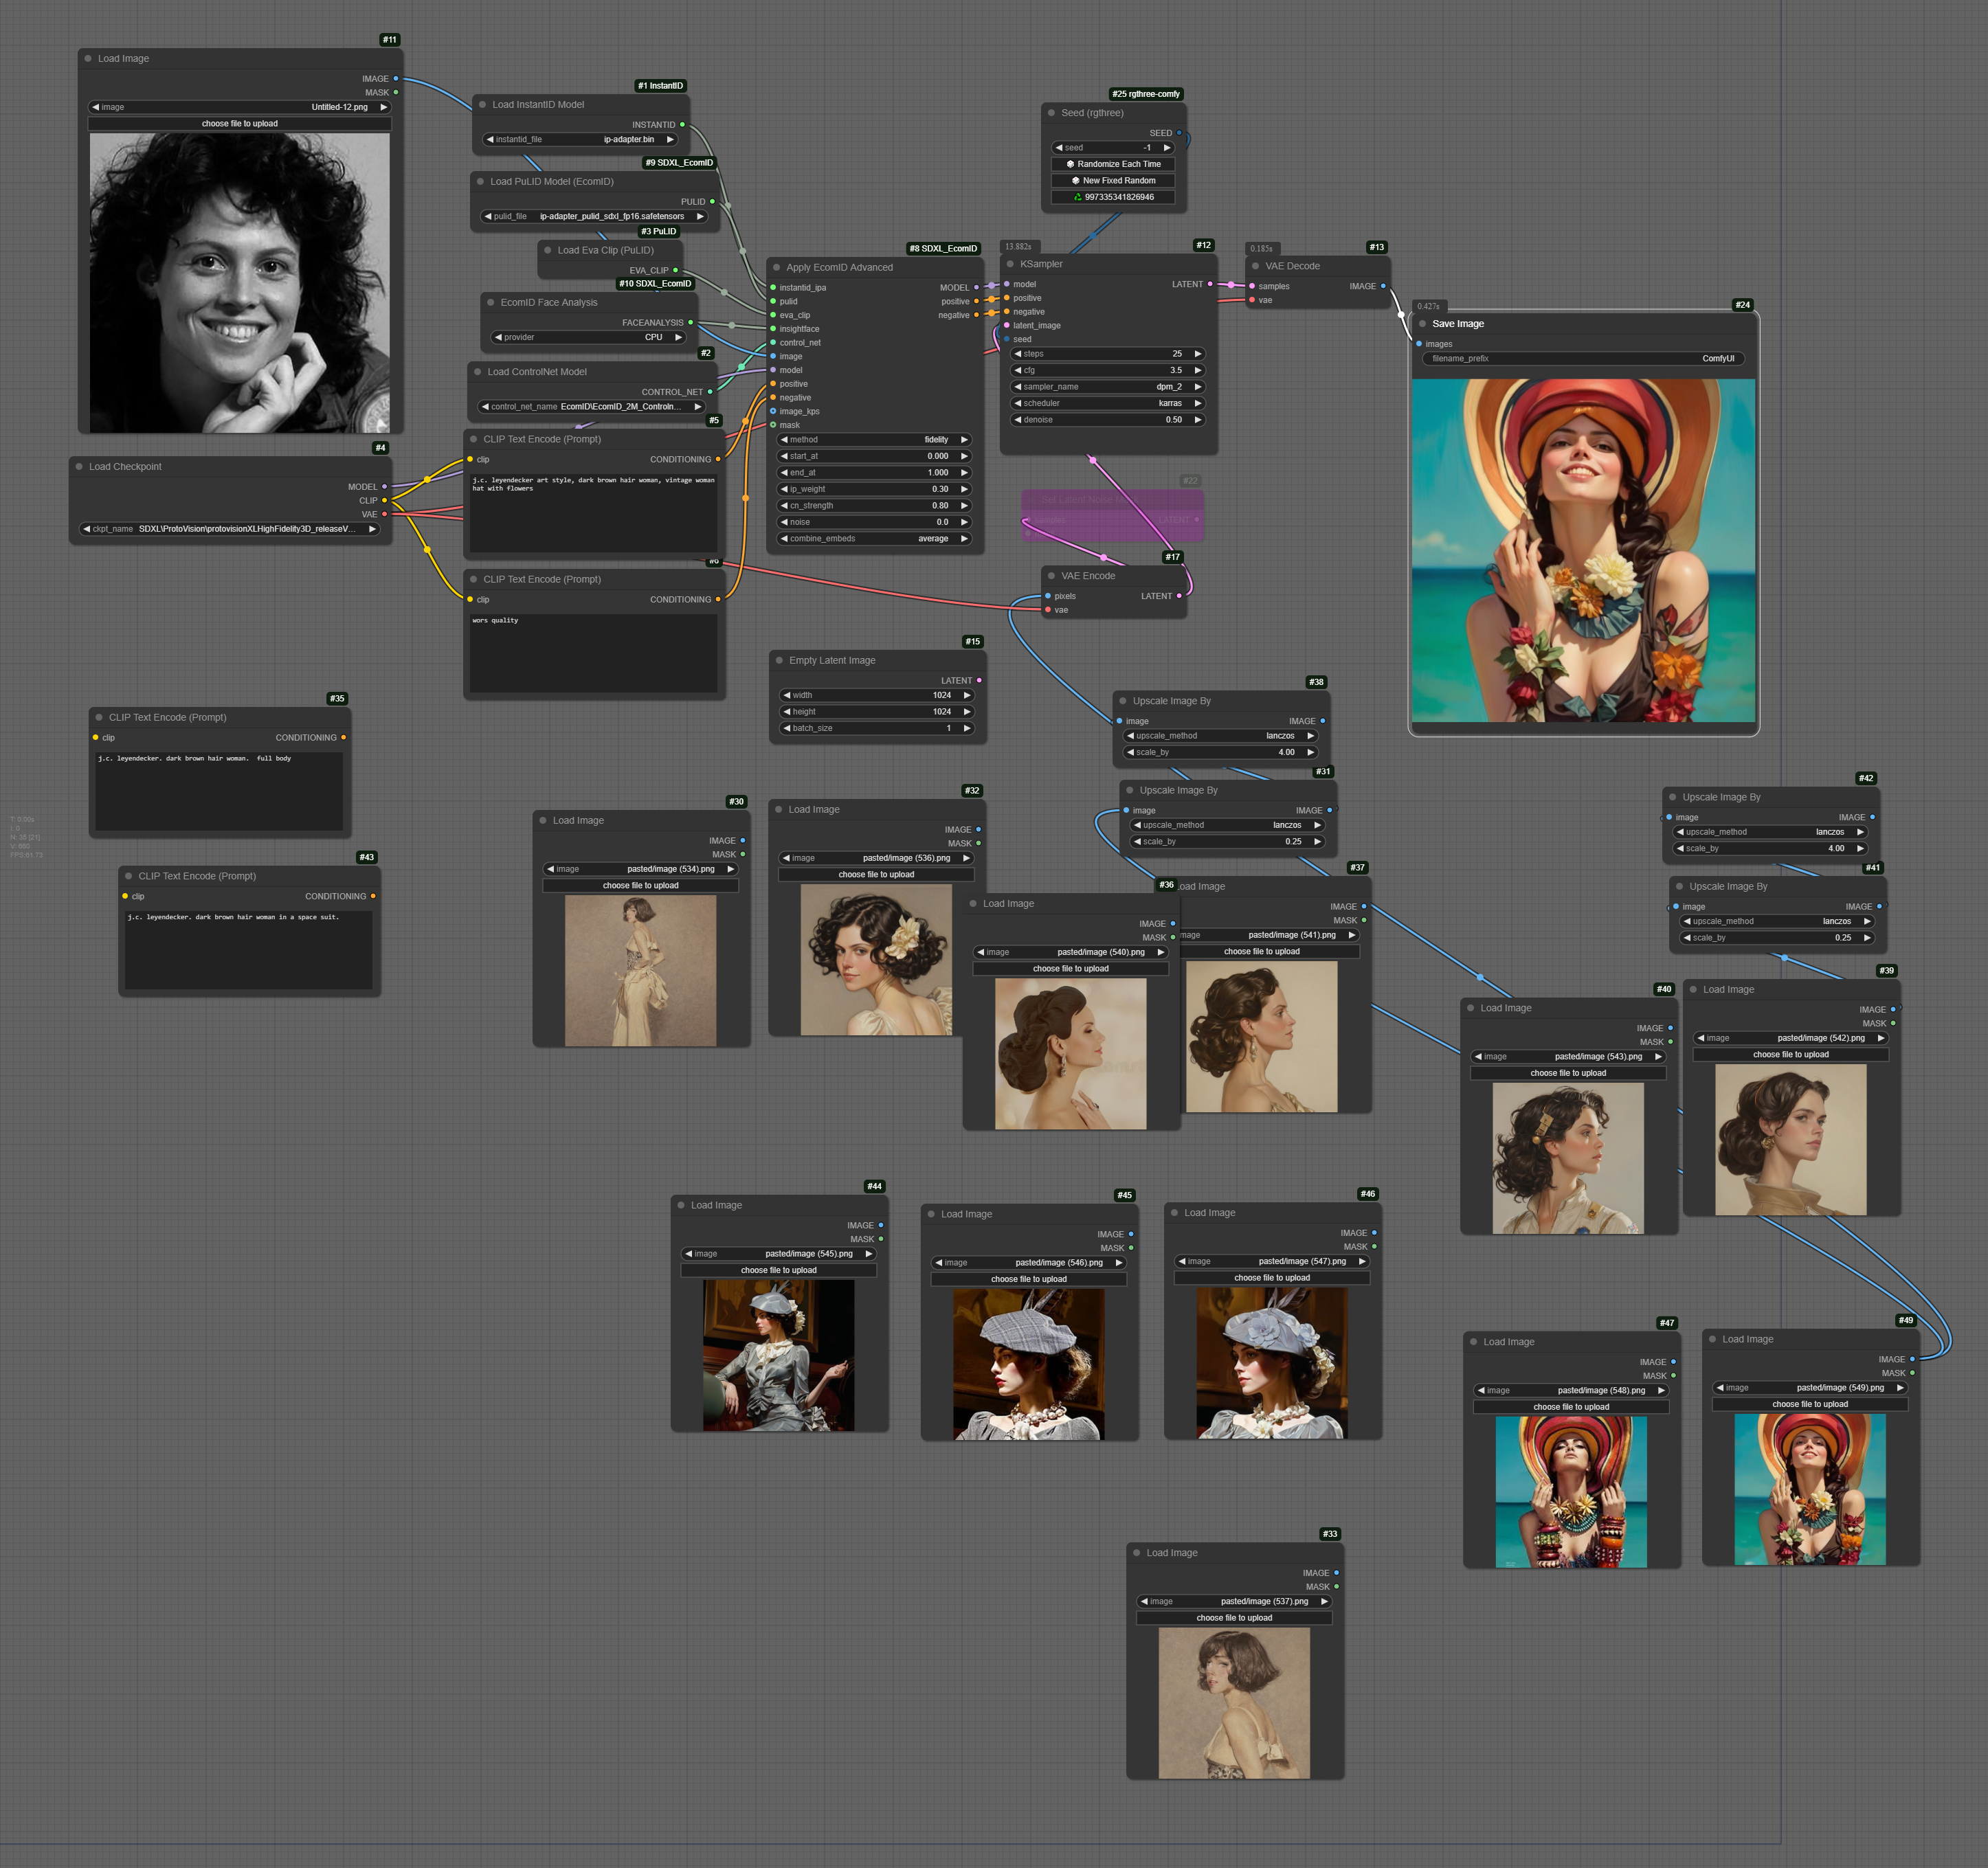Collapse the Save Image node dot
The width and height of the screenshot is (1988, 1868).
point(1422,324)
